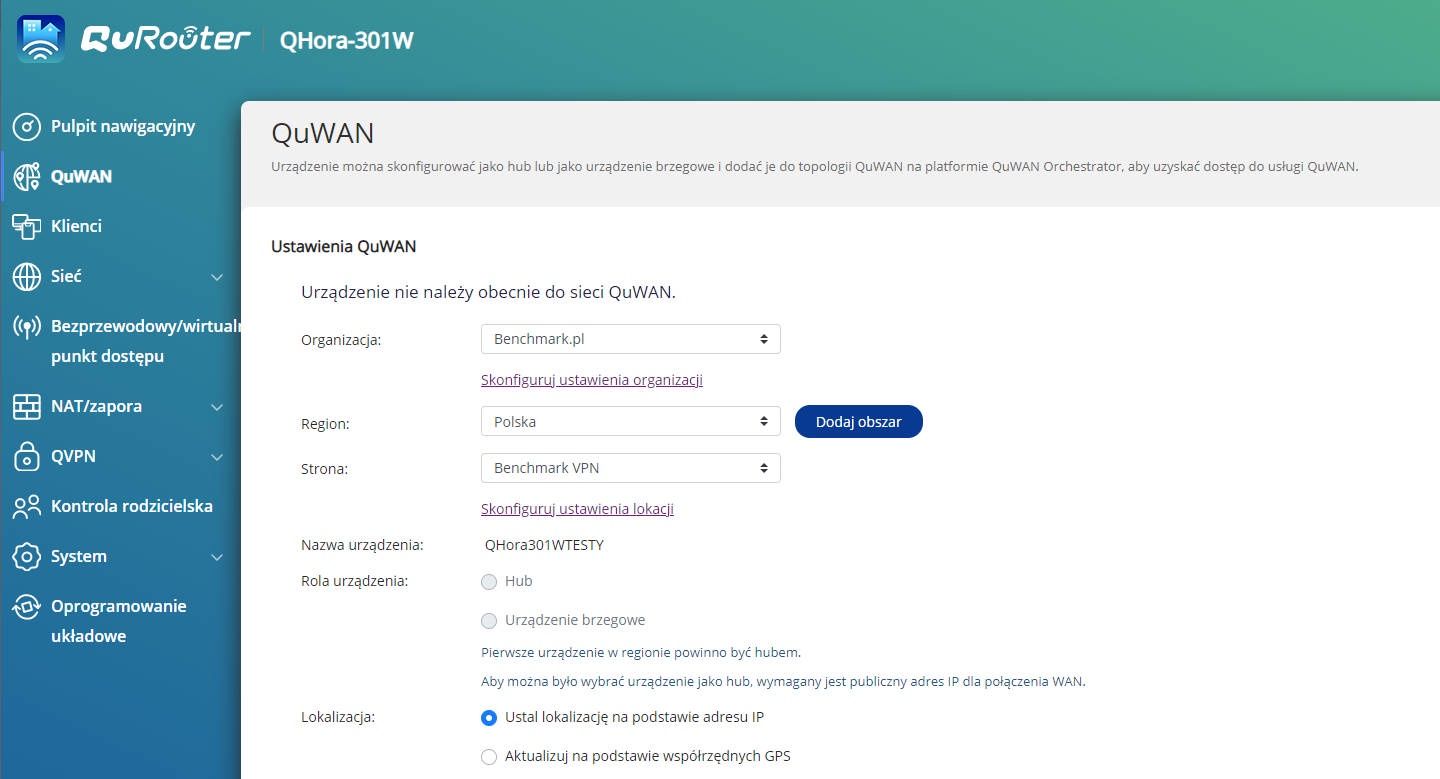Click the Pulpit nawigacyjny dashboard icon
The image size is (1440, 779).
pyautogui.click(x=26, y=127)
